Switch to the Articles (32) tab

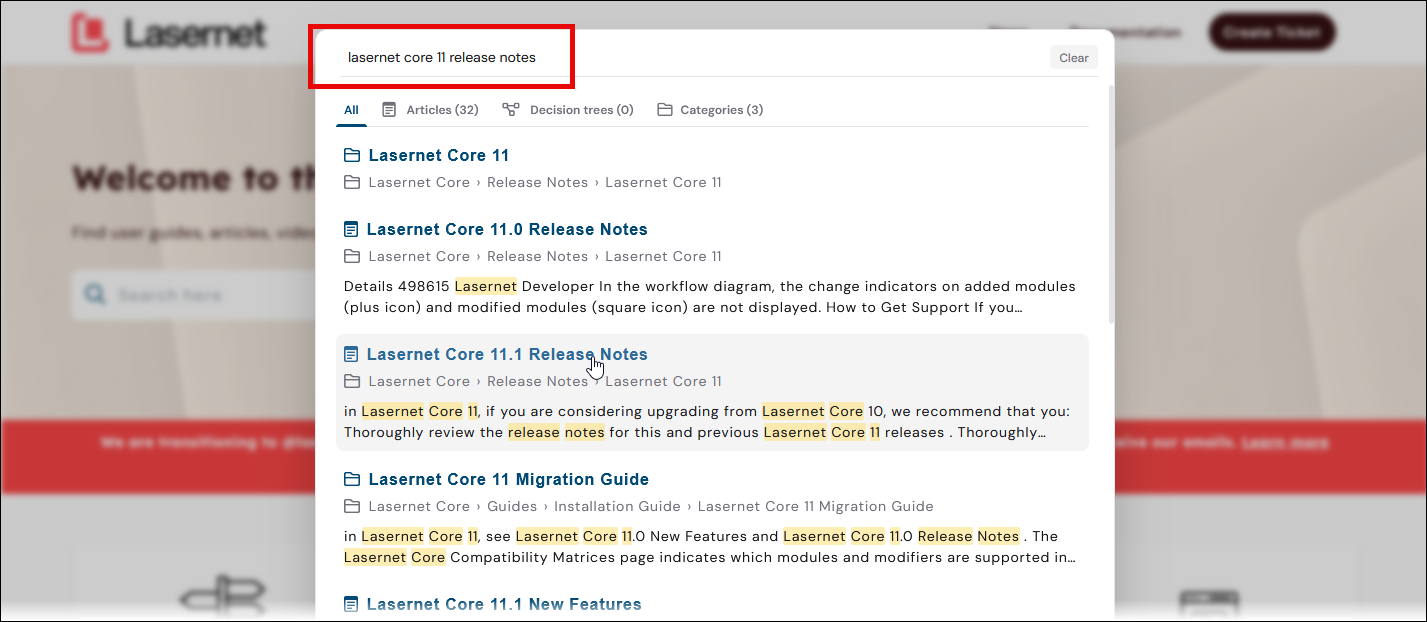coord(430,110)
